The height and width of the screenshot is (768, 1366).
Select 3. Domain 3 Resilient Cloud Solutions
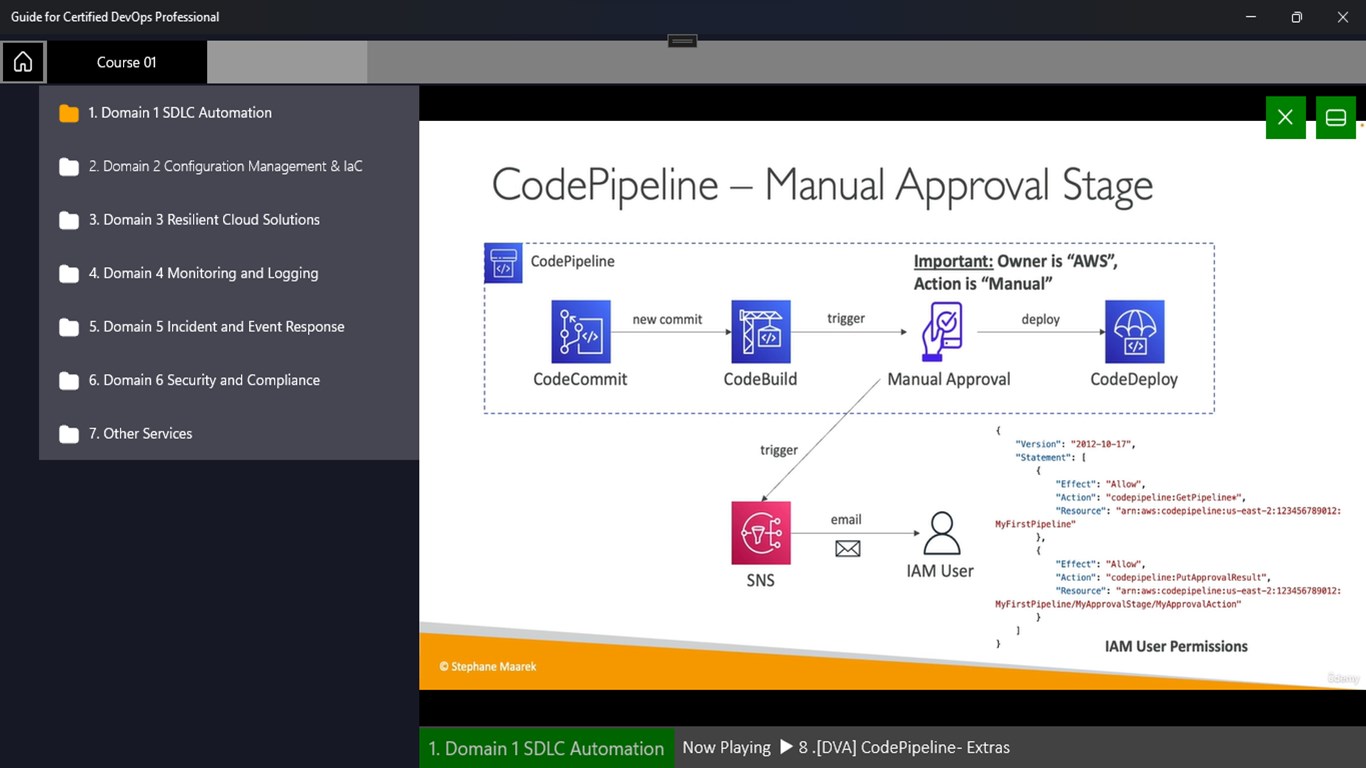(204, 220)
